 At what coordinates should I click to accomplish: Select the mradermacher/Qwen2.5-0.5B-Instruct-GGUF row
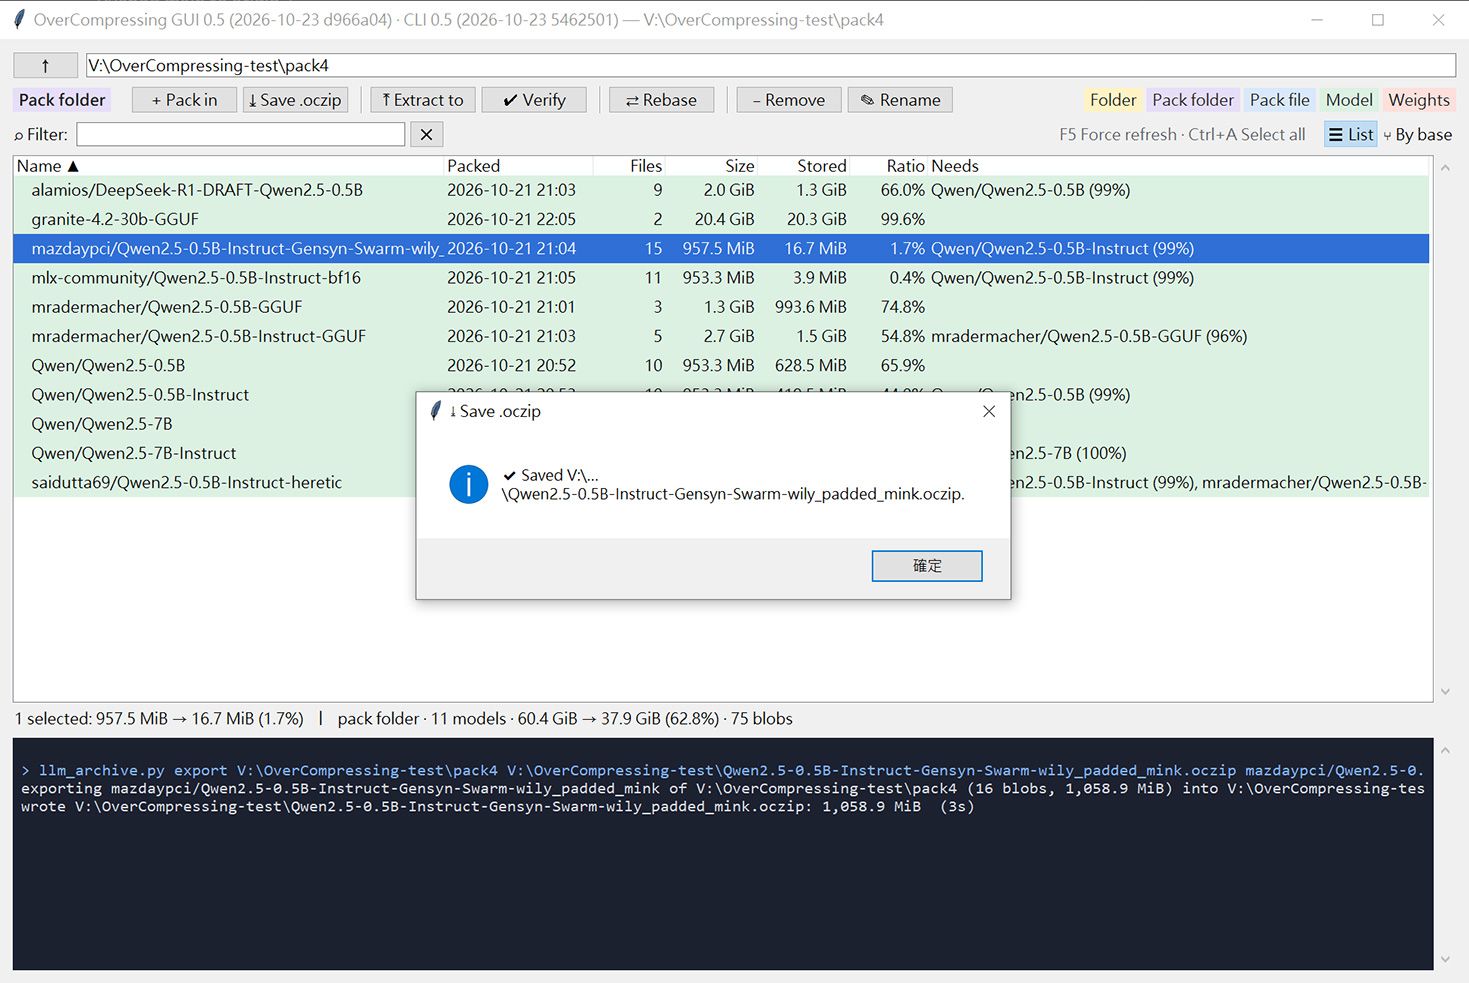pyautogui.click(x=721, y=336)
